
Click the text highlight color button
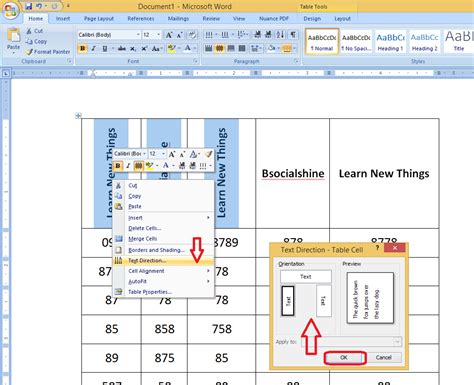click(x=171, y=49)
